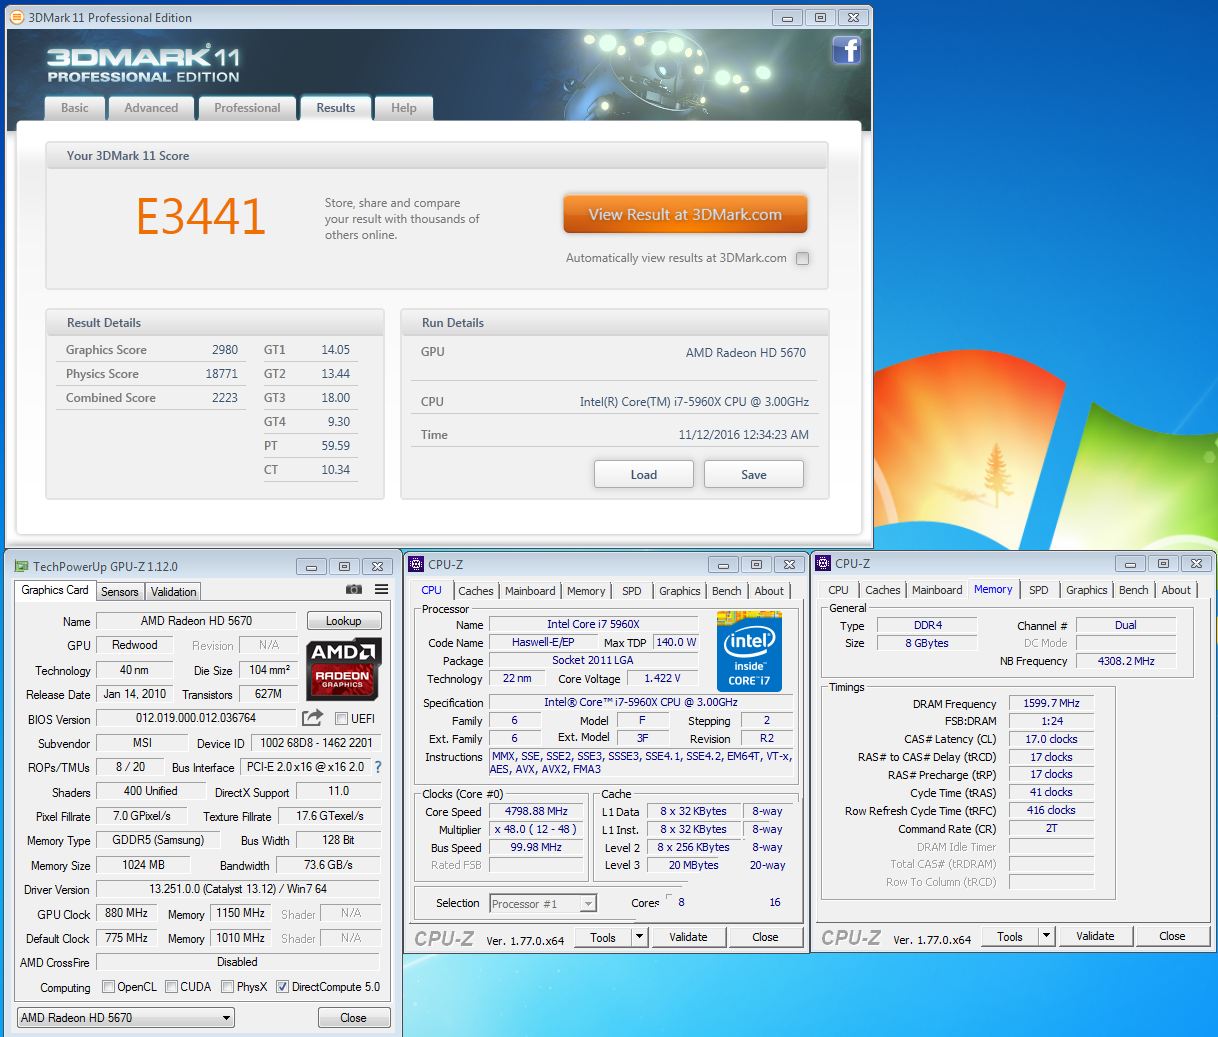Image resolution: width=1218 pixels, height=1037 pixels.
Task: Click the NB Frequency value 4308.2 MHz
Action: [x=1126, y=661]
